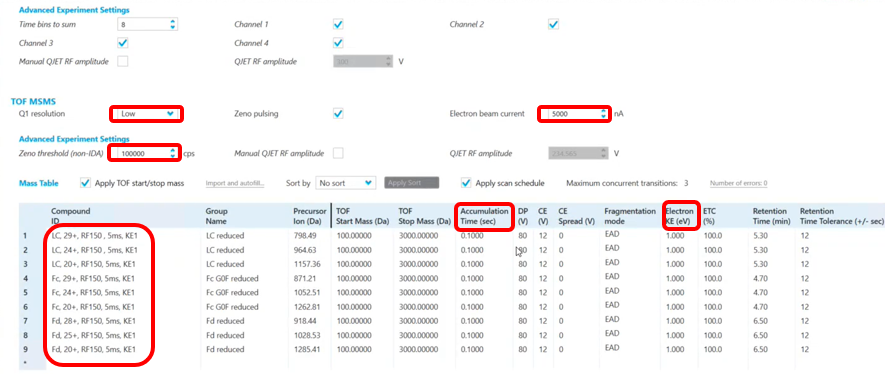Viewport: 885px width, 374px height.
Task: Click the Electron beam current field
Action: 574,113
